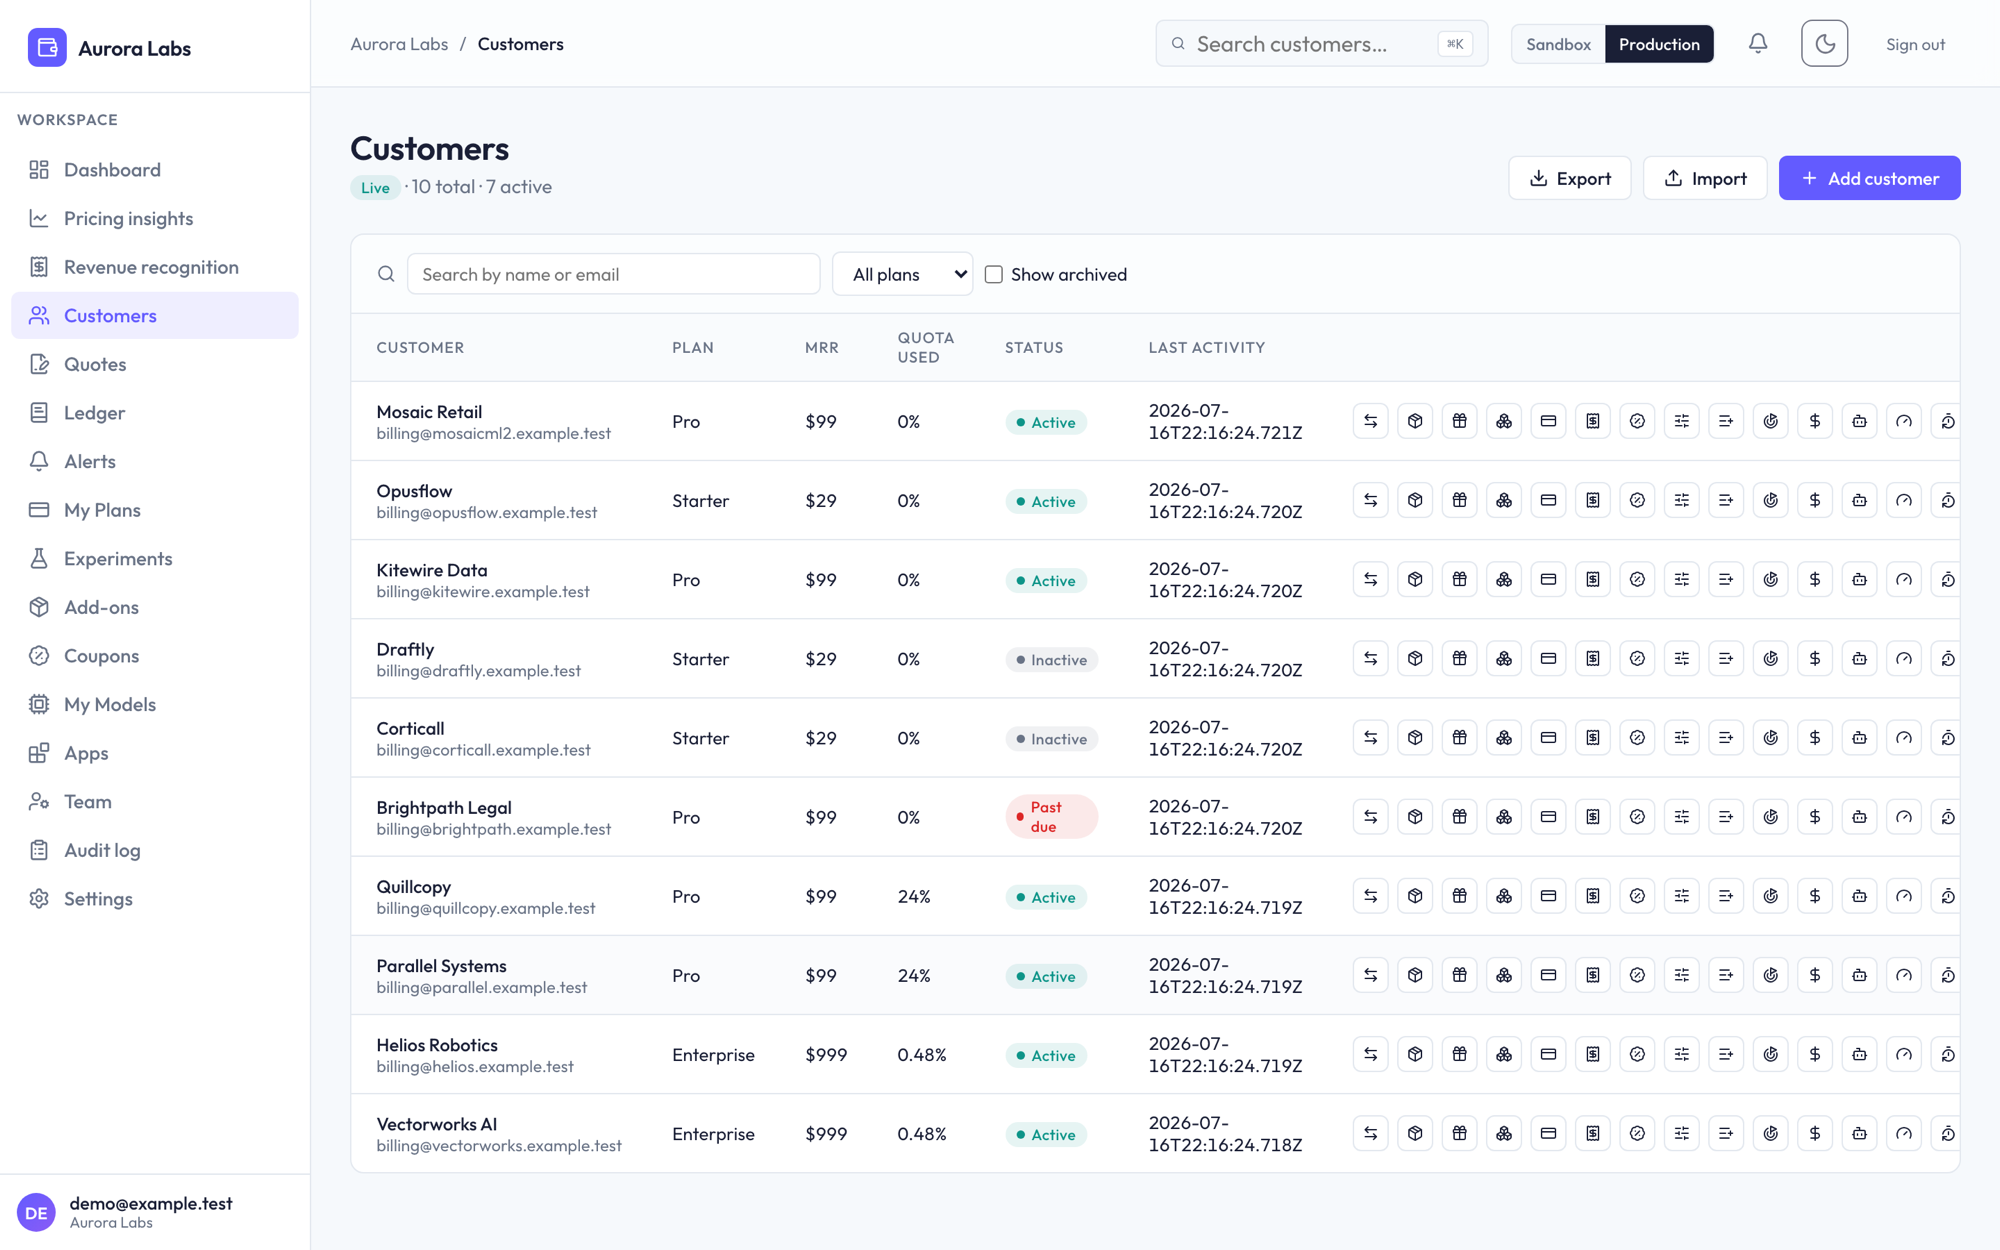This screenshot has width=2000, height=1250.
Task: Click the Aurora Labs logo icon
Action: coord(47,47)
